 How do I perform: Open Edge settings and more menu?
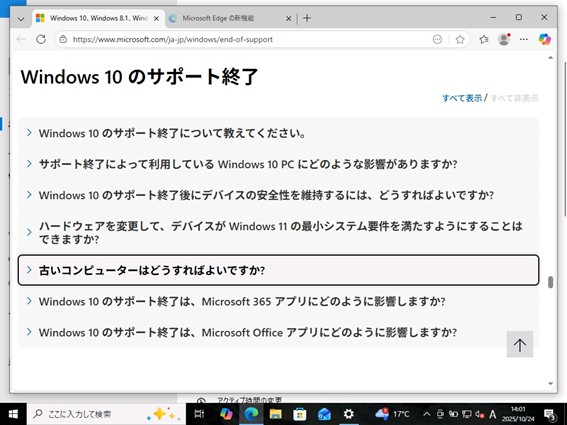[524, 39]
